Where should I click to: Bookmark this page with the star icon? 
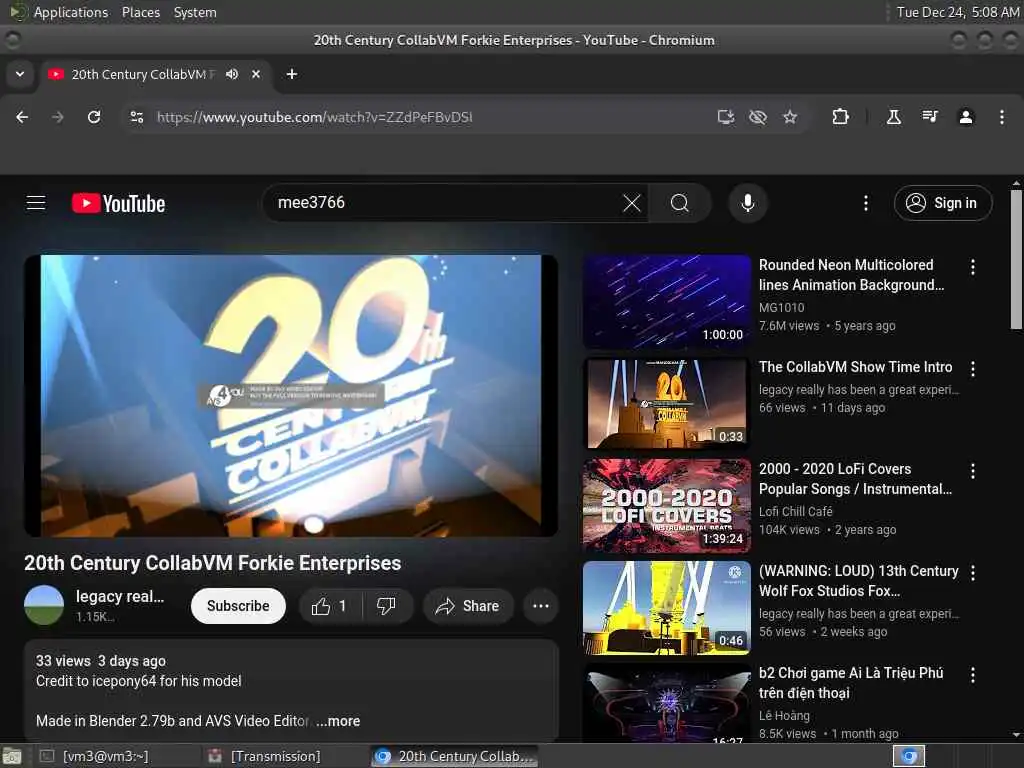[x=790, y=117]
